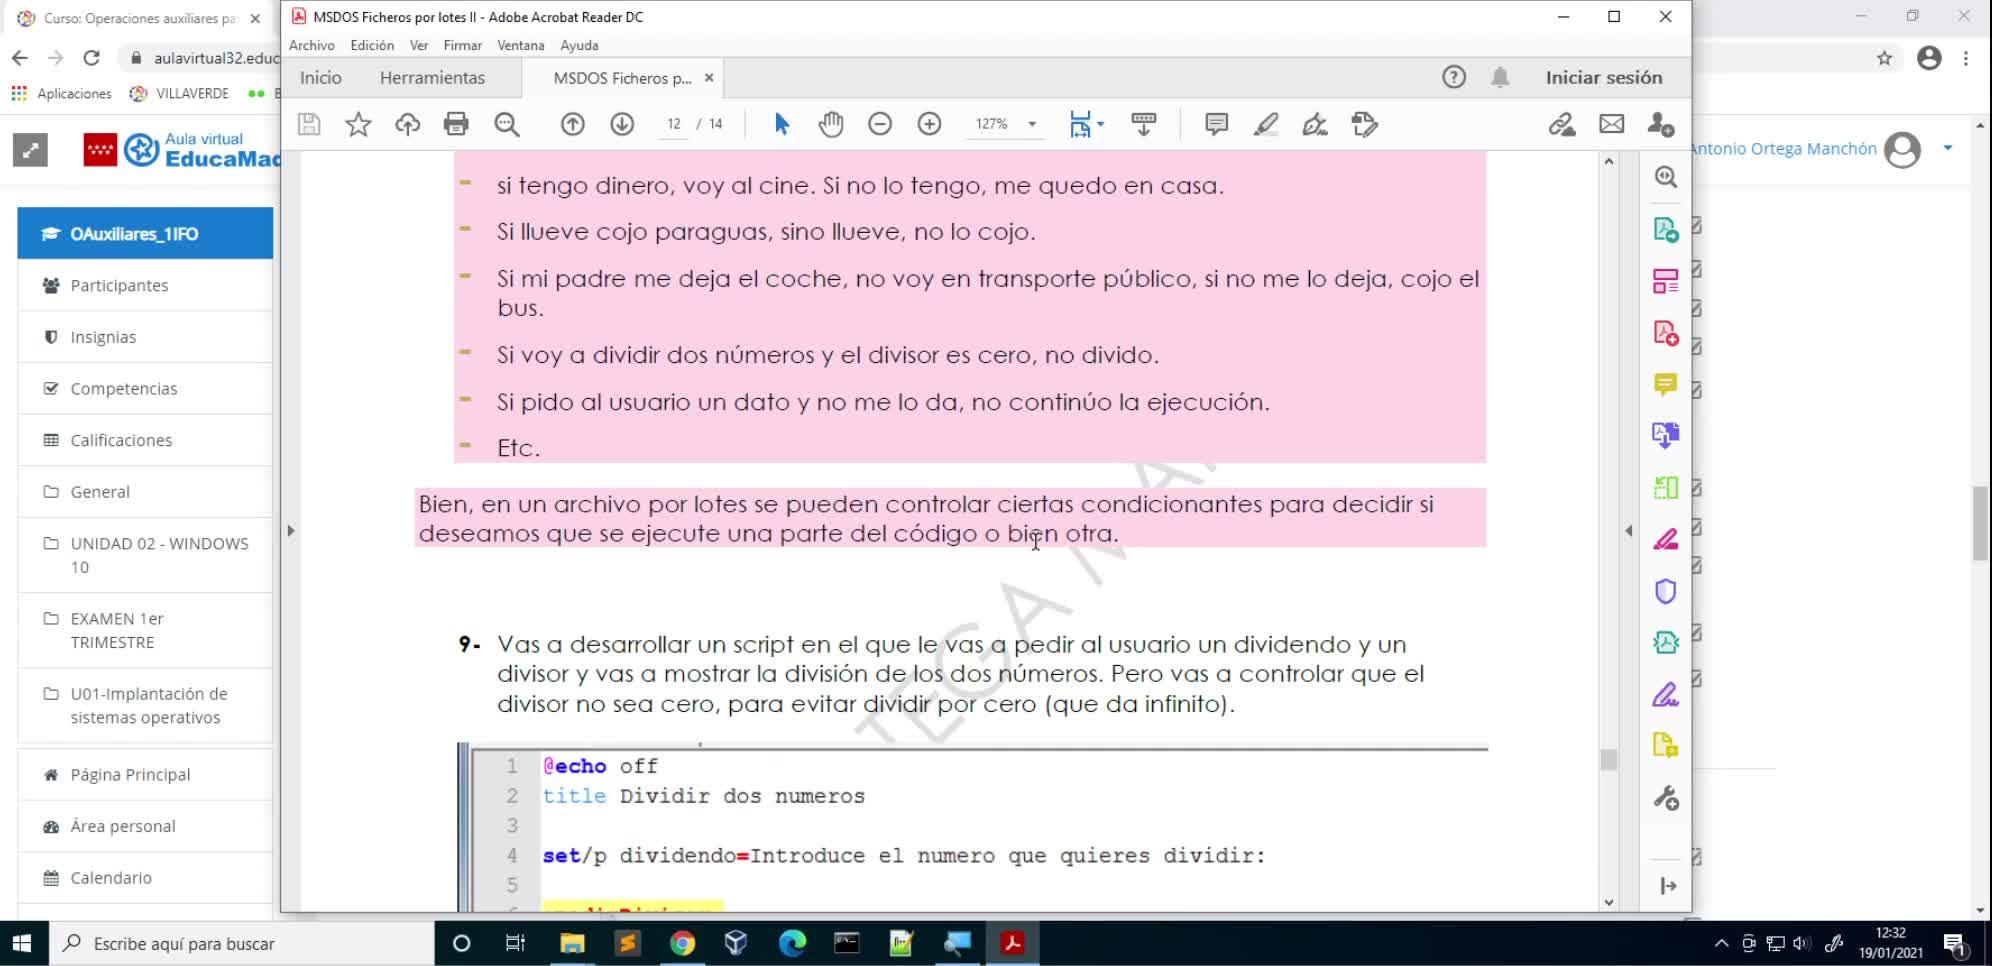
Task: Open Participantes in course sidebar
Action: (145, 285)
